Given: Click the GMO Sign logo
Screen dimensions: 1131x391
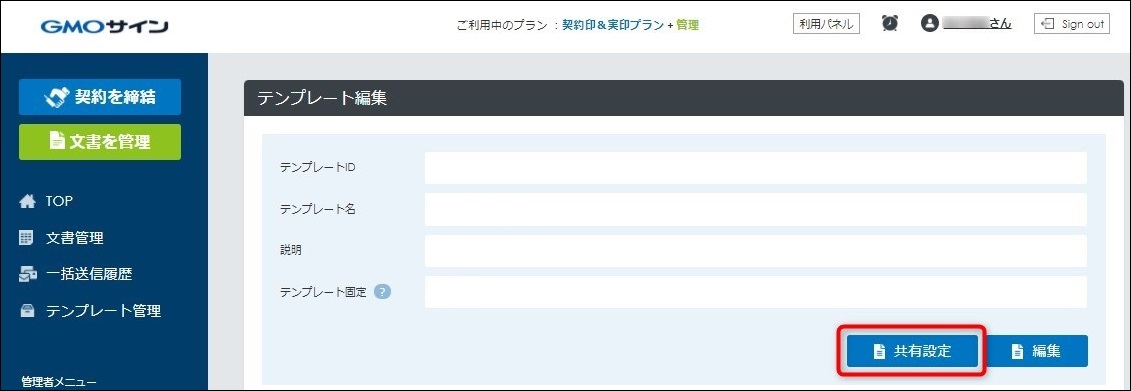Looking at the screenshot, I should pyautogui.click(x=105, y=27).
